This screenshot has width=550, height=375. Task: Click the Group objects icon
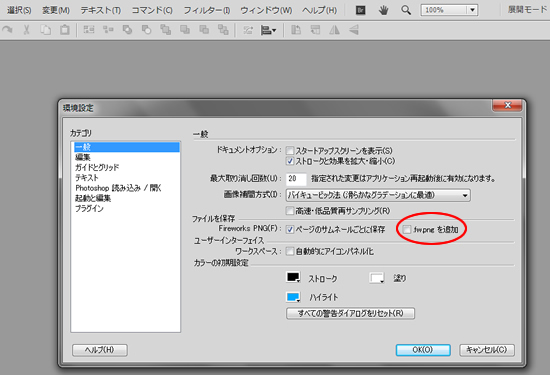click(x=89, y=30)
